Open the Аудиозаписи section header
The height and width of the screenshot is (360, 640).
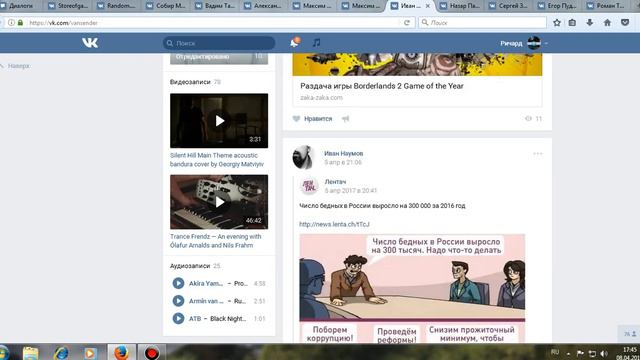[x=190, y=266]
